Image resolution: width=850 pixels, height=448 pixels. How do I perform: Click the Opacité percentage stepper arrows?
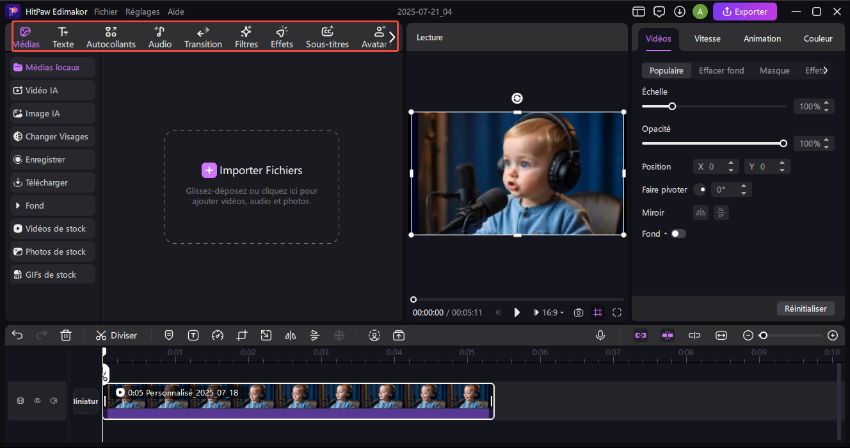826,143
